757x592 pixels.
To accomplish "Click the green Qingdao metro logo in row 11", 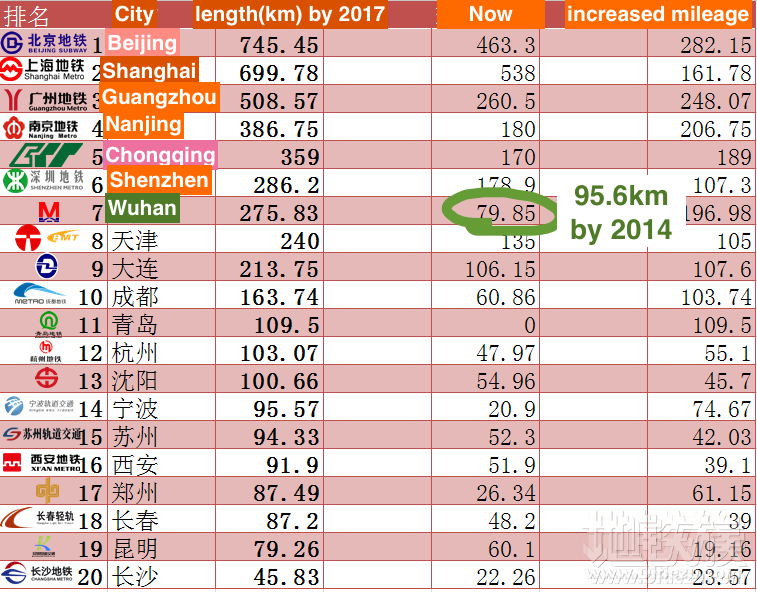I will 48,324.
